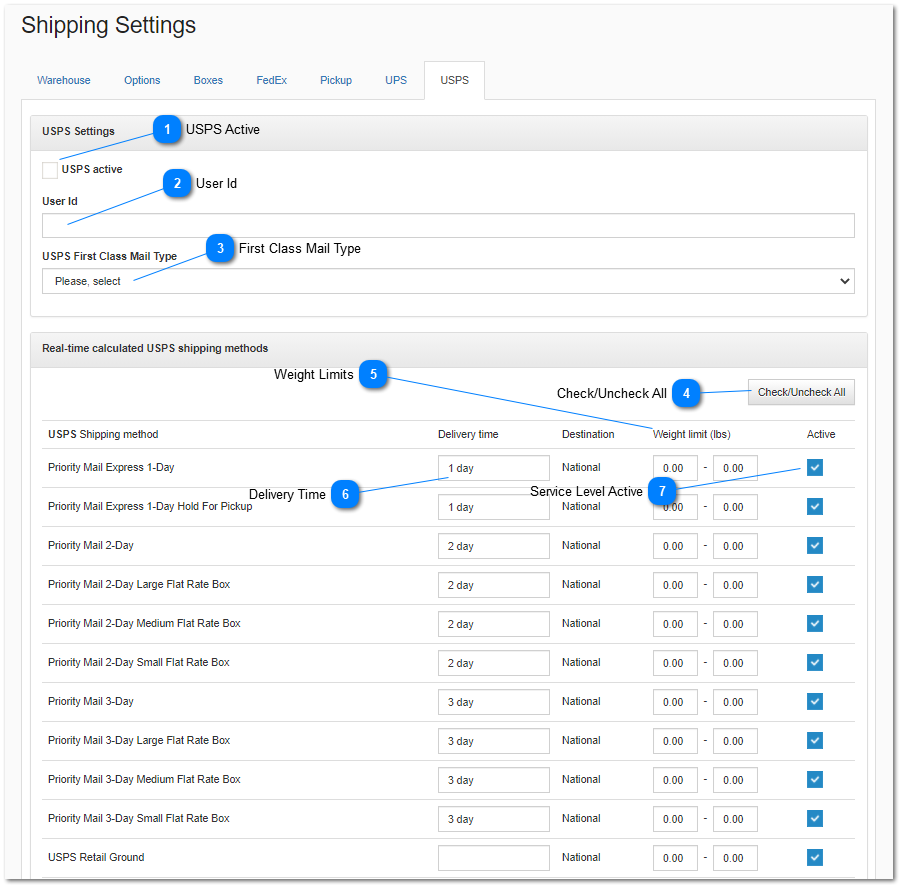The image size is (902, 888).
Task: Focus Priority Mail 2-Day Large Flat Rate minimum weight
Action: click(675, 585)
